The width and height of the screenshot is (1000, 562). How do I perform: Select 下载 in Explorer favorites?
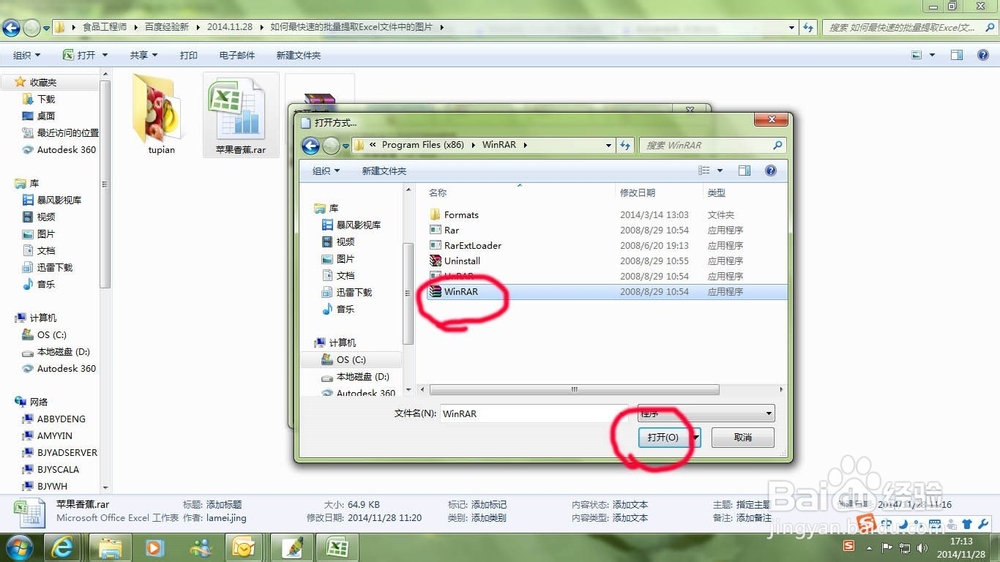[x=46, y=99]
